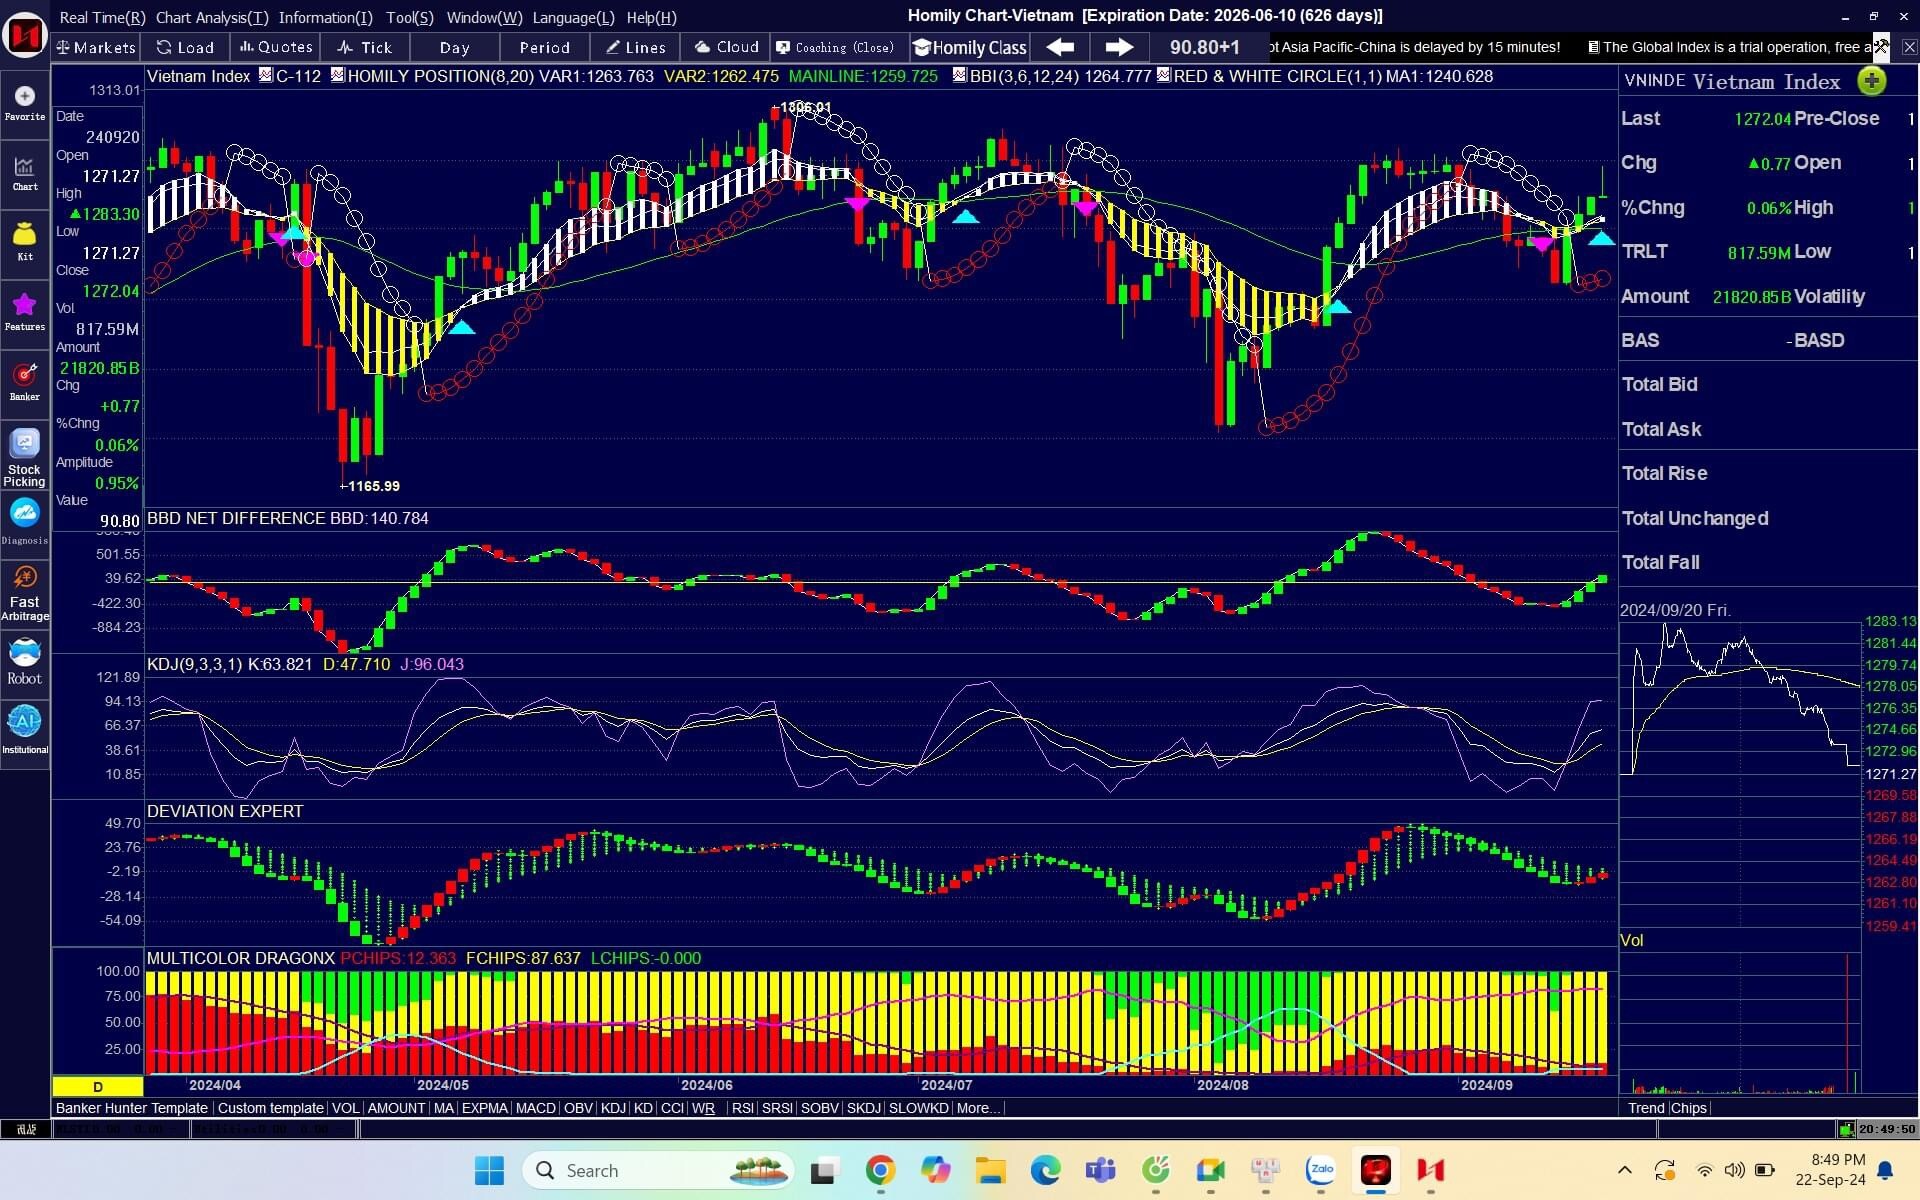Open the Features star icon

(x=25, y=311)
